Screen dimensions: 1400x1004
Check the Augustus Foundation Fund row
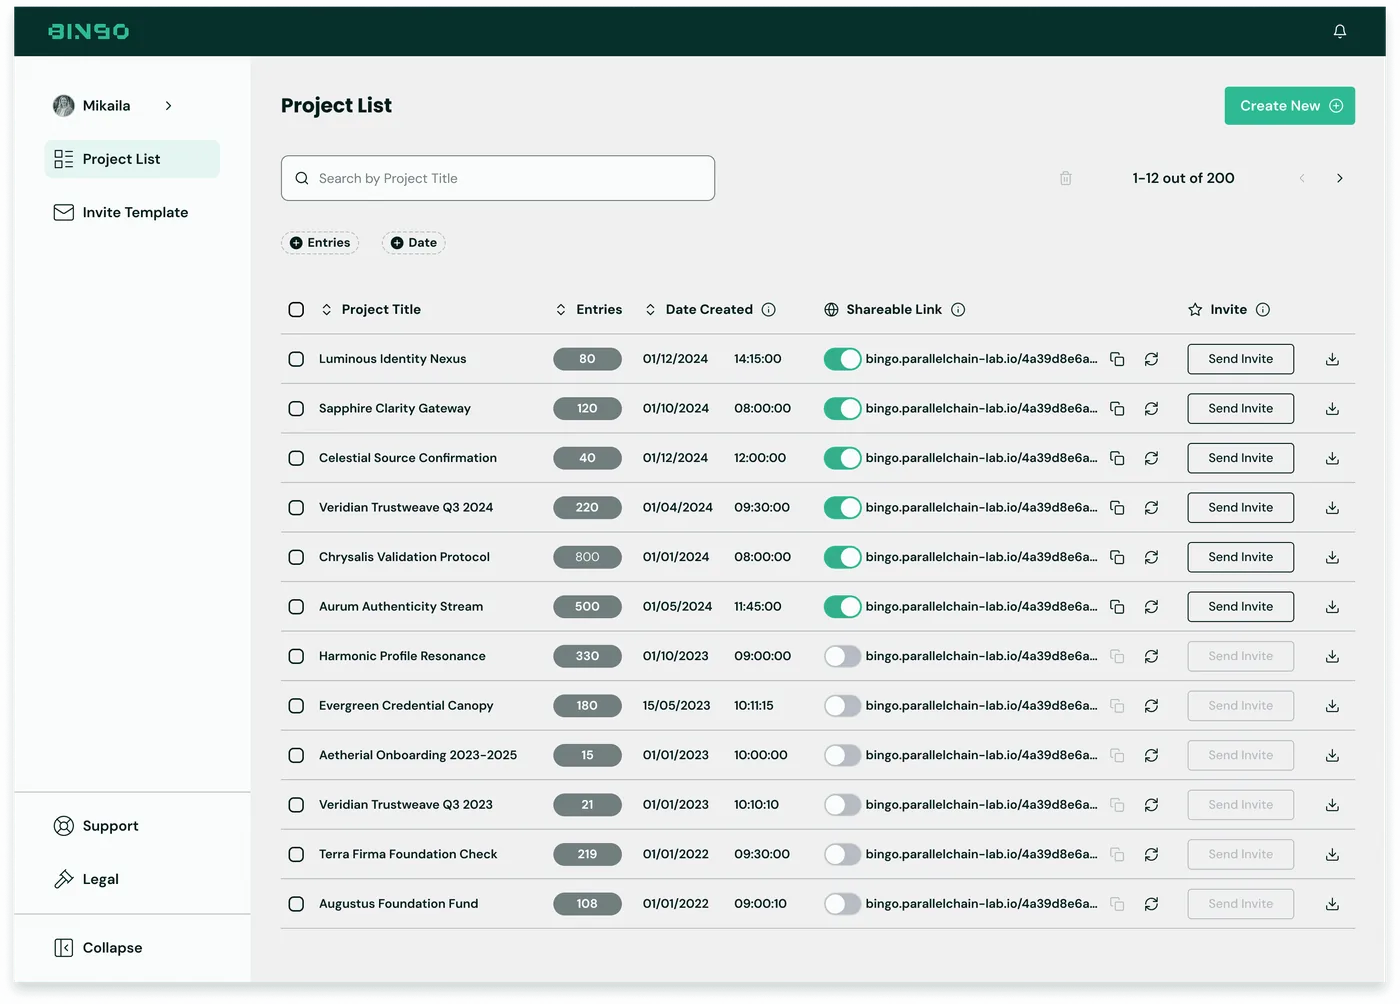pyautogui.click(x=296, y=904)
